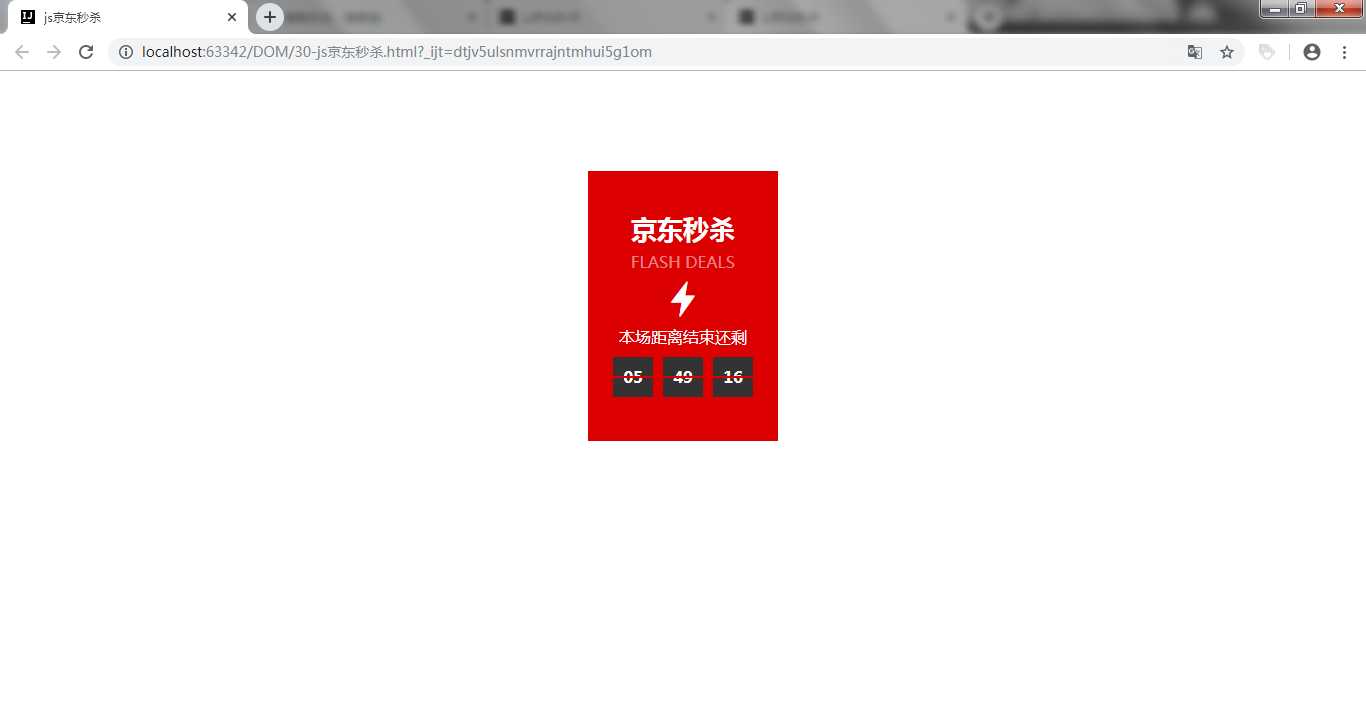
Task: Click the IntelliJ favicon on active tab
Action: (x=28, y=17)
